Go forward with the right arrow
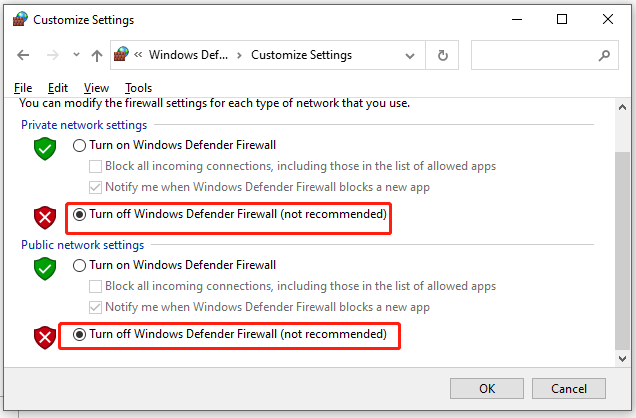 [53, 55]
